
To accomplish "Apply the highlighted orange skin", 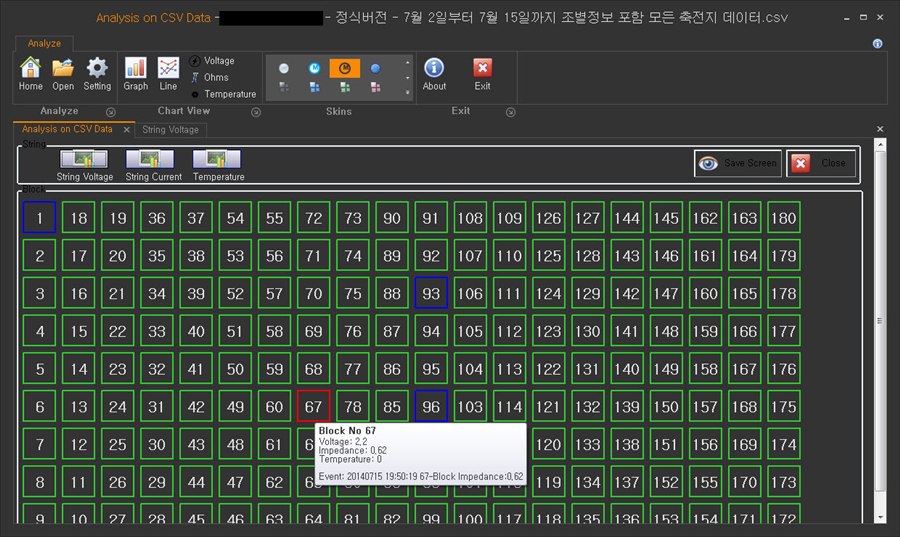I will (344, 68).
